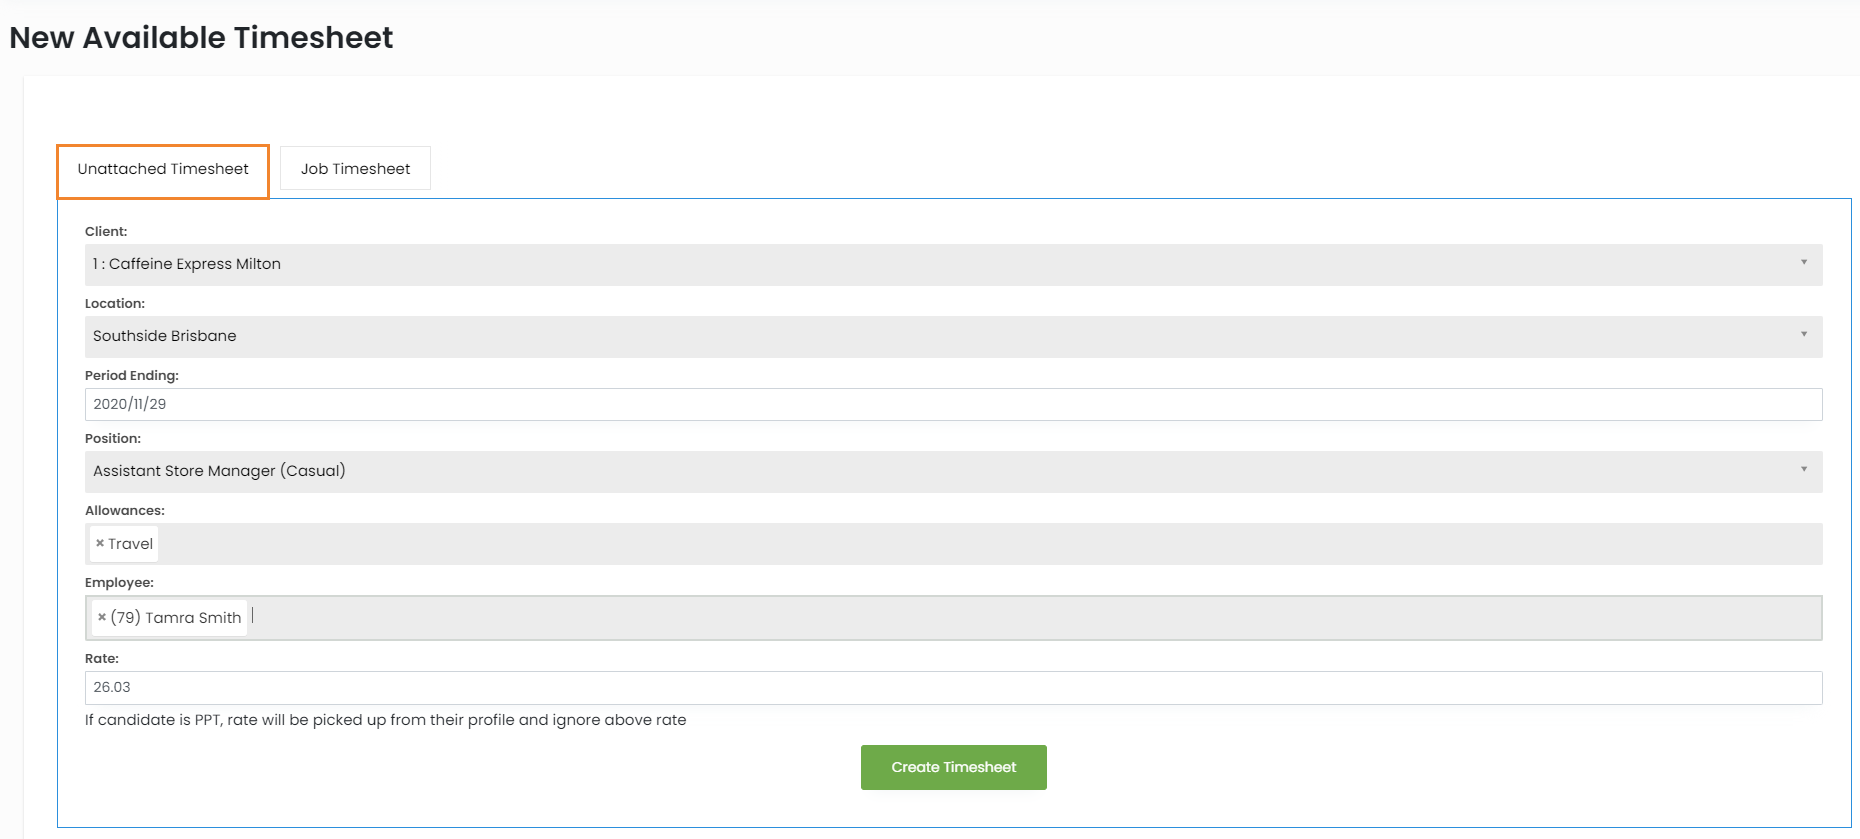Click the arrow icon of the Location select
The height and width of the screenshot is (839, 1860).
[x=1803, y=335]
